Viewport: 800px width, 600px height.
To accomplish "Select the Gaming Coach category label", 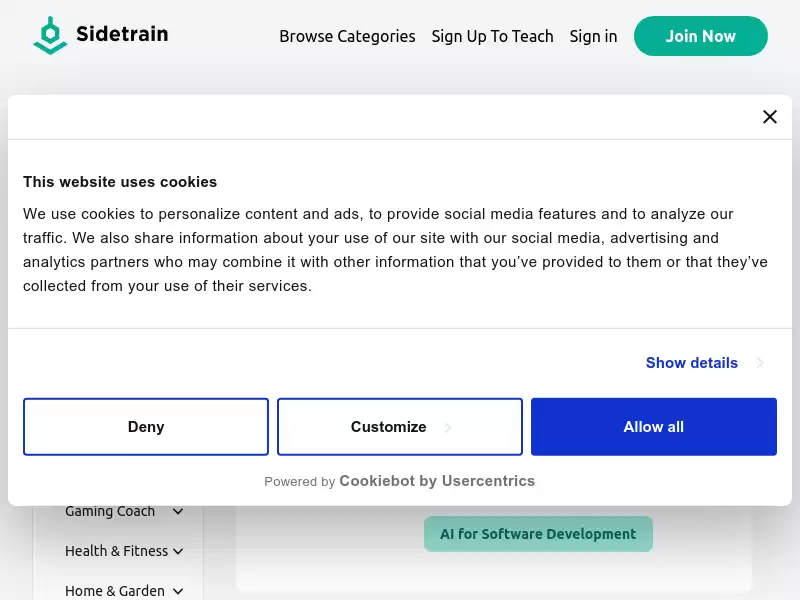I will pos(110,511).
